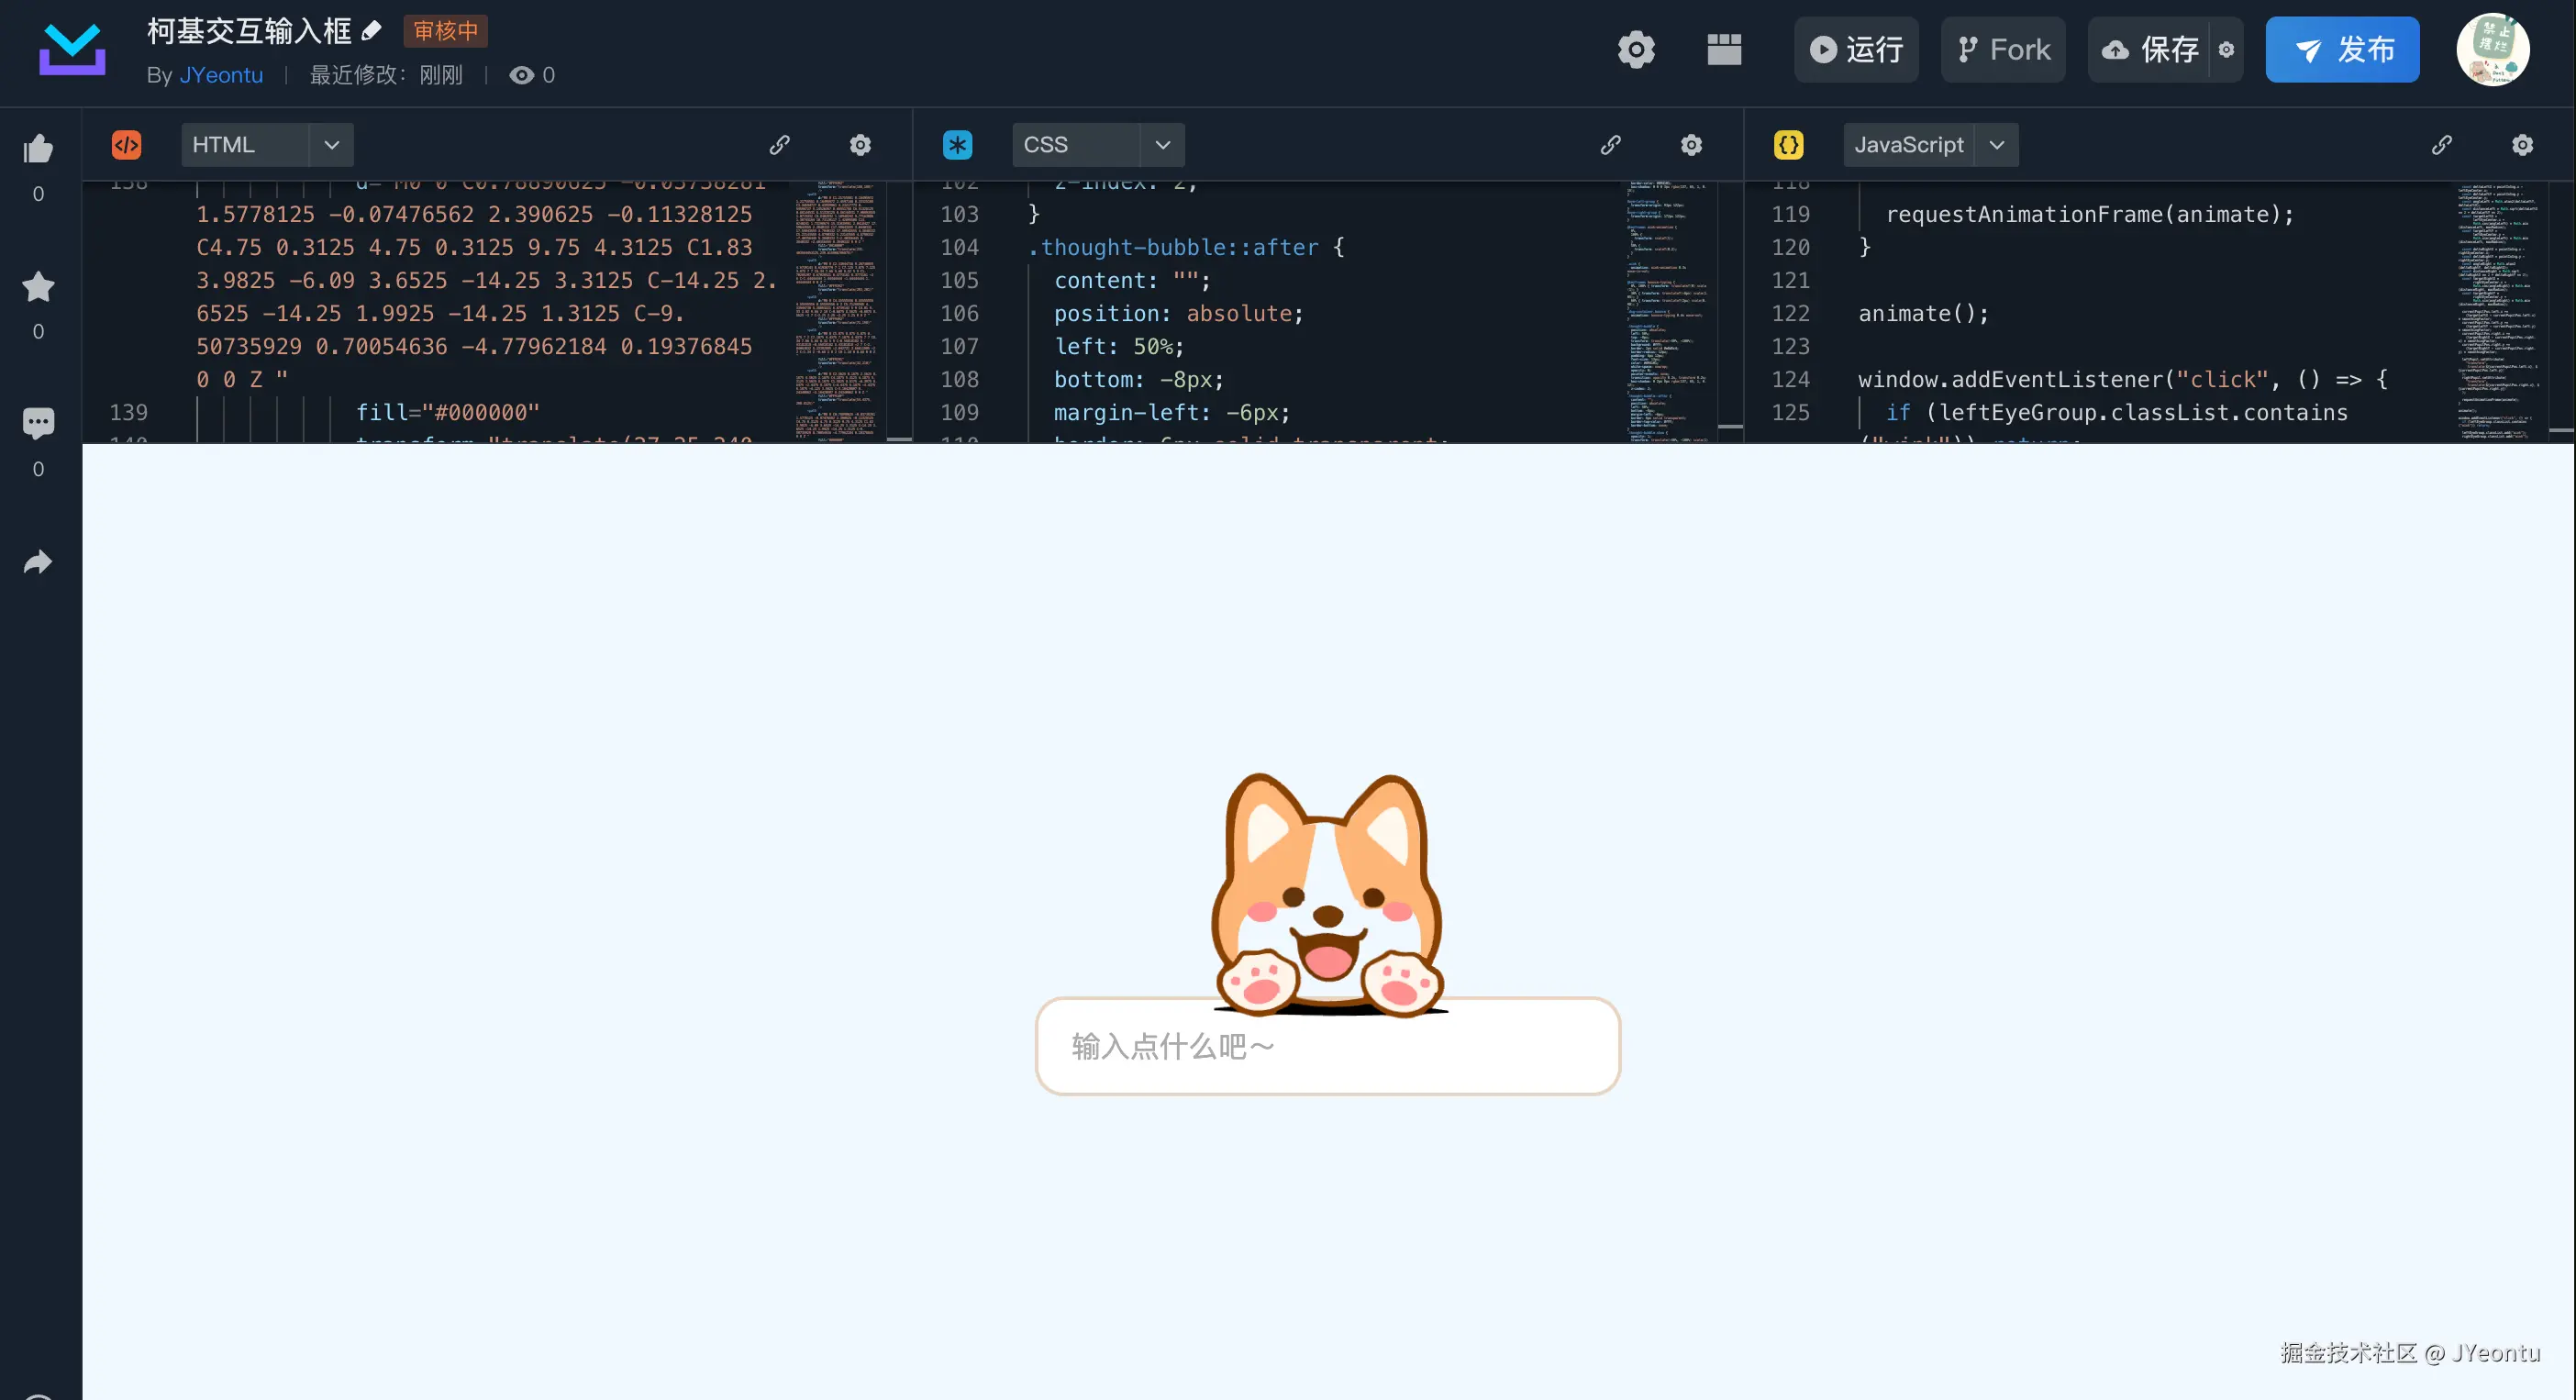Open the layout grid switcher icon
Image resolution: width=2576 pixels, height=1400 pixels.
coord(1724,49)
